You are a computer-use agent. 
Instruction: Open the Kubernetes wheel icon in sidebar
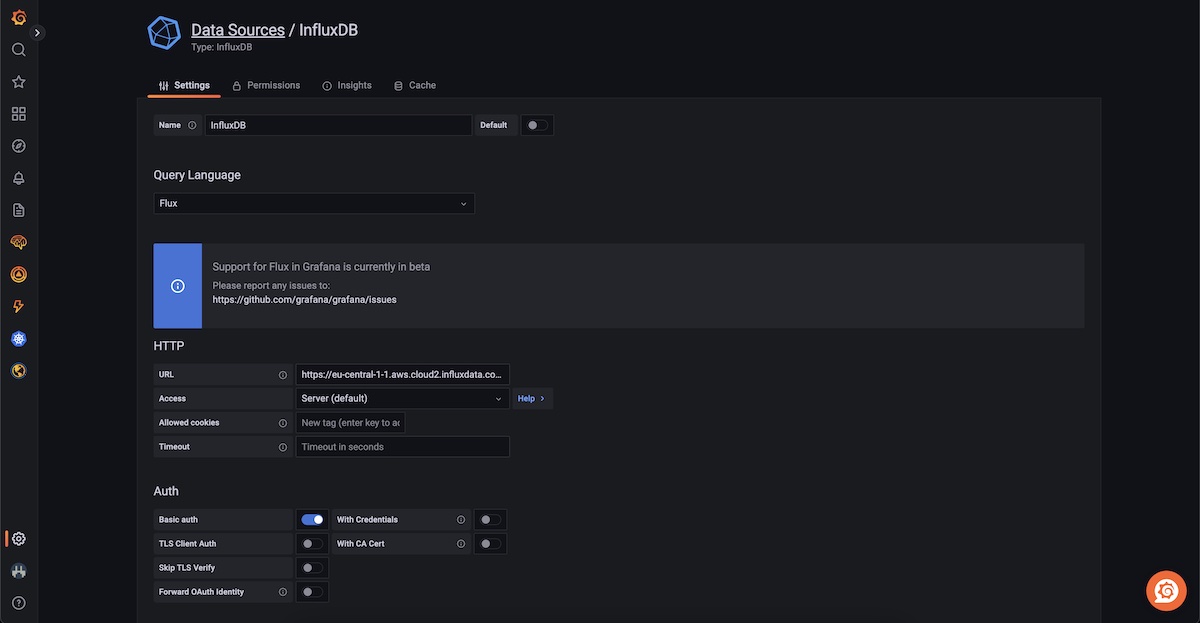pos(18,339)
